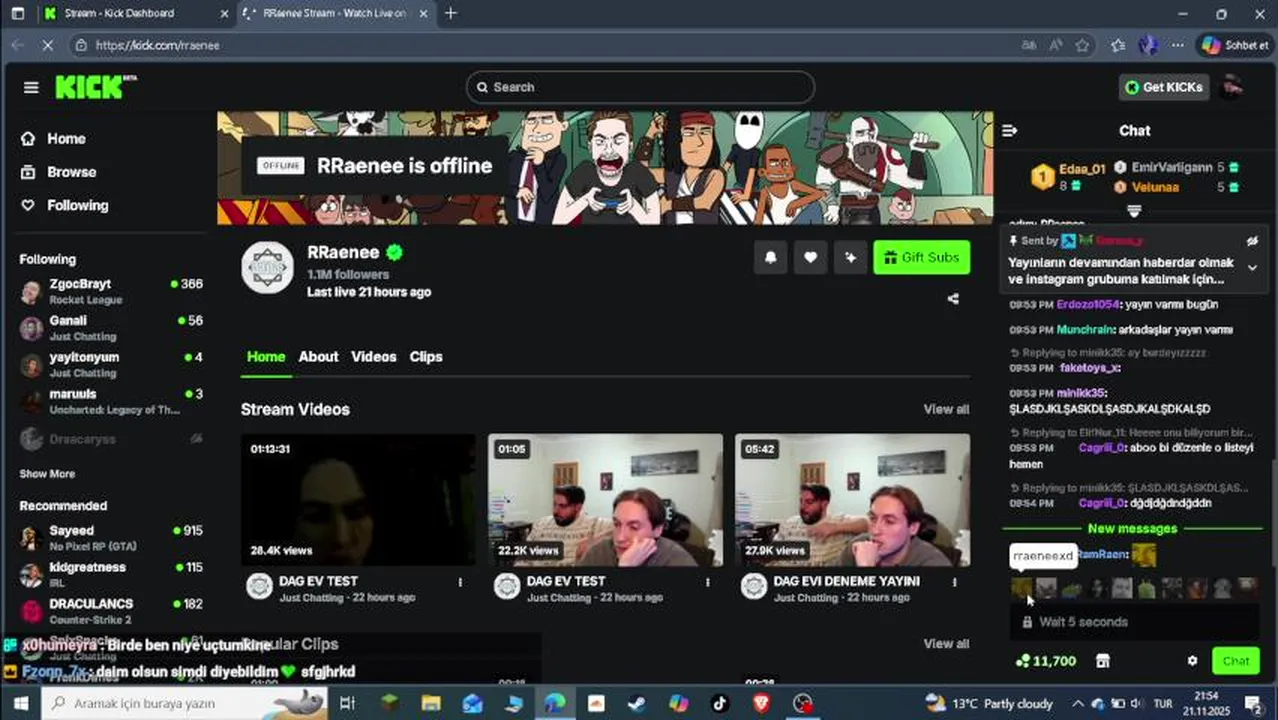
Task: Switch to the Videos tab
Action: [373, 357]
